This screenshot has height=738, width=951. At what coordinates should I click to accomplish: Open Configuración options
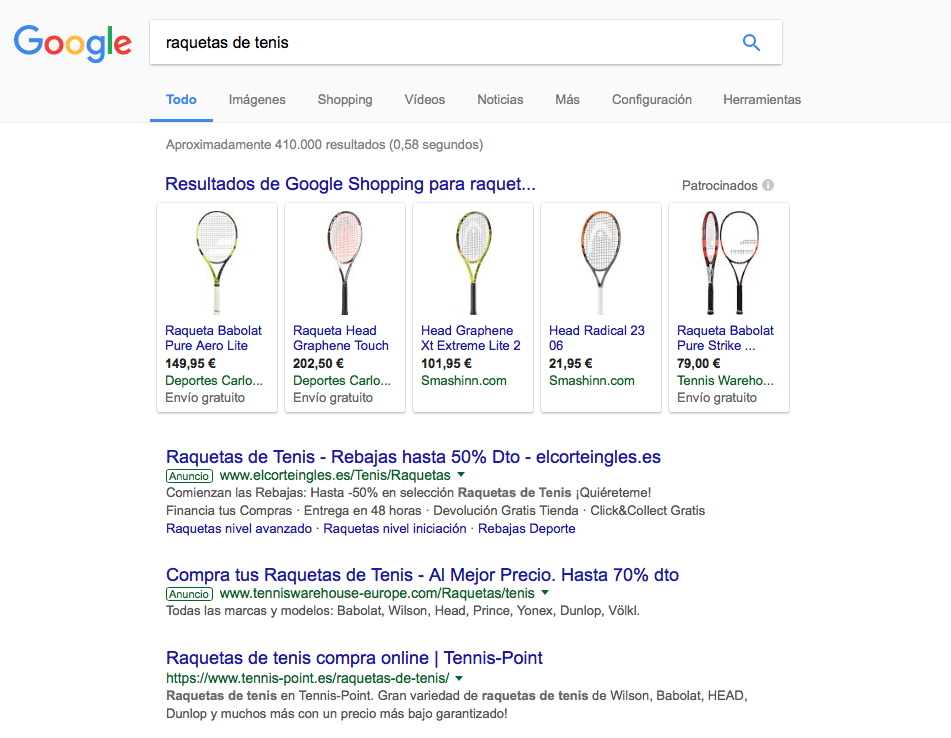coord(652,100)
